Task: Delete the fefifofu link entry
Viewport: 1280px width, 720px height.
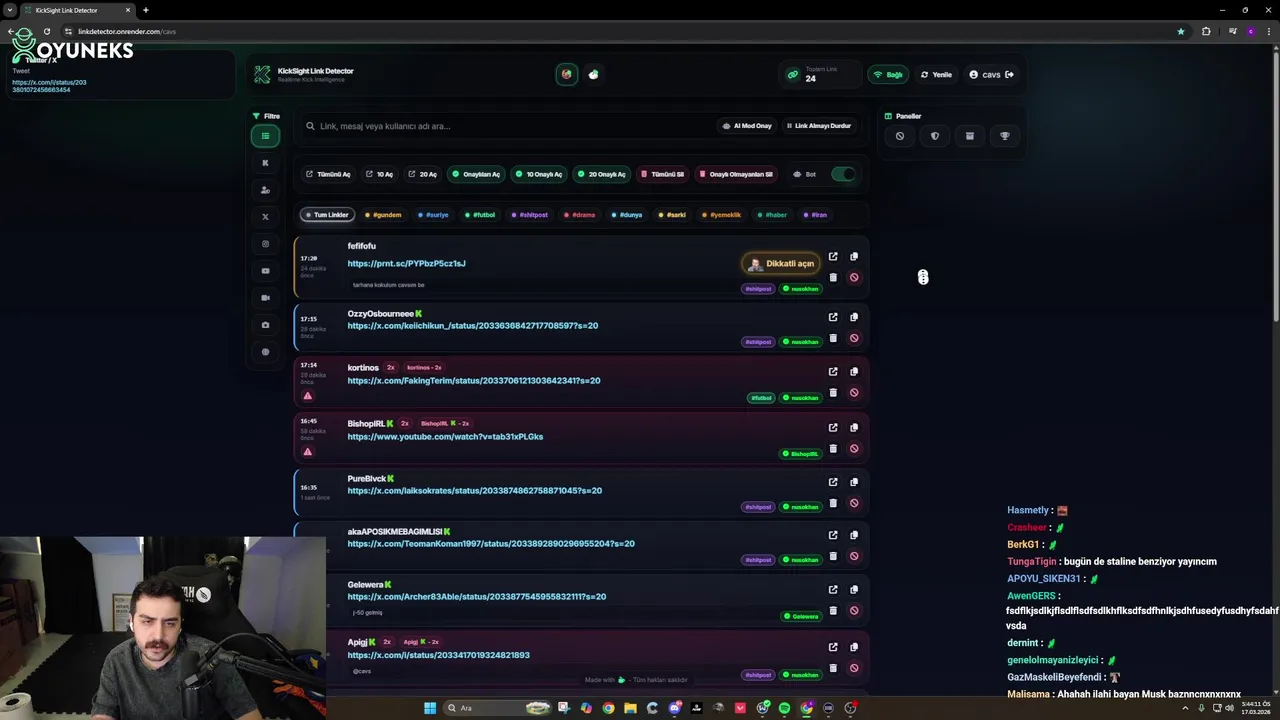Action: click(x=833, y=278)
